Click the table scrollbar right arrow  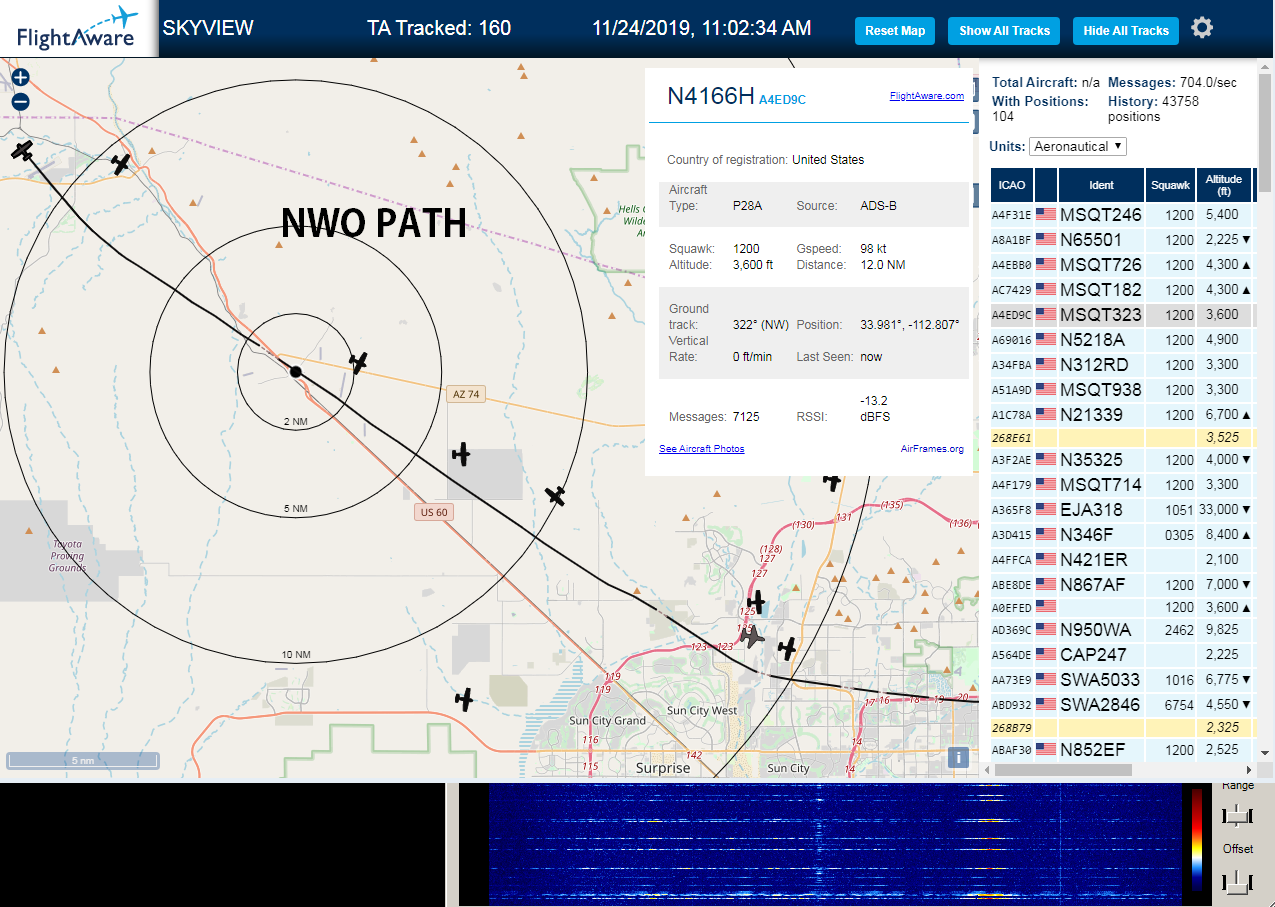point(1248,770)
